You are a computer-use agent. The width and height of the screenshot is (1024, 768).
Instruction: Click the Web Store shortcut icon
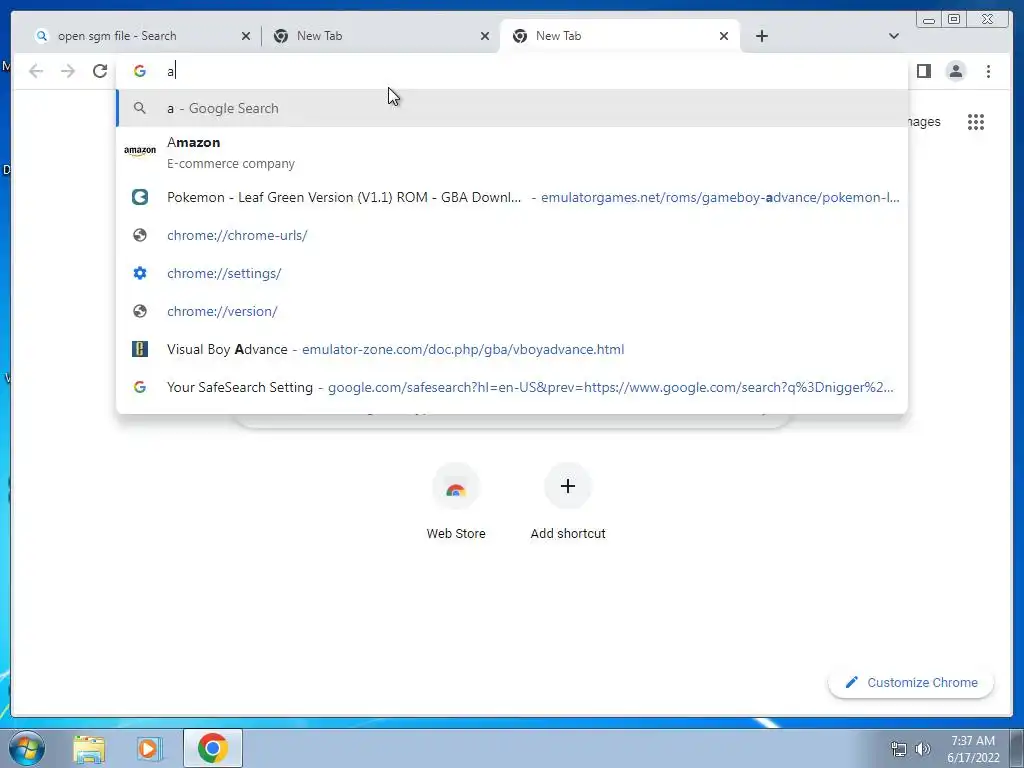pos(456,487)
